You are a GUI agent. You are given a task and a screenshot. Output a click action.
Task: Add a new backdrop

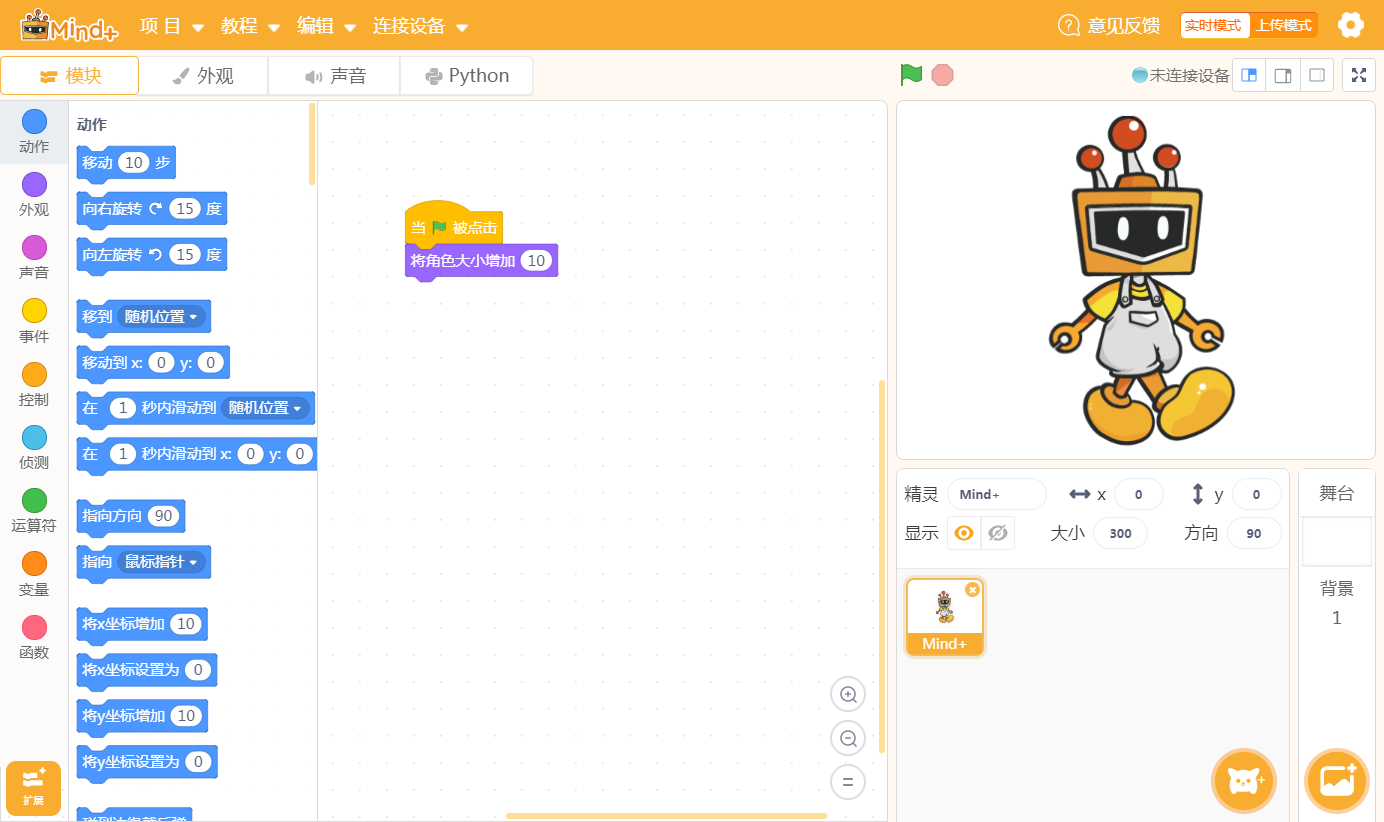[1337, 781]
